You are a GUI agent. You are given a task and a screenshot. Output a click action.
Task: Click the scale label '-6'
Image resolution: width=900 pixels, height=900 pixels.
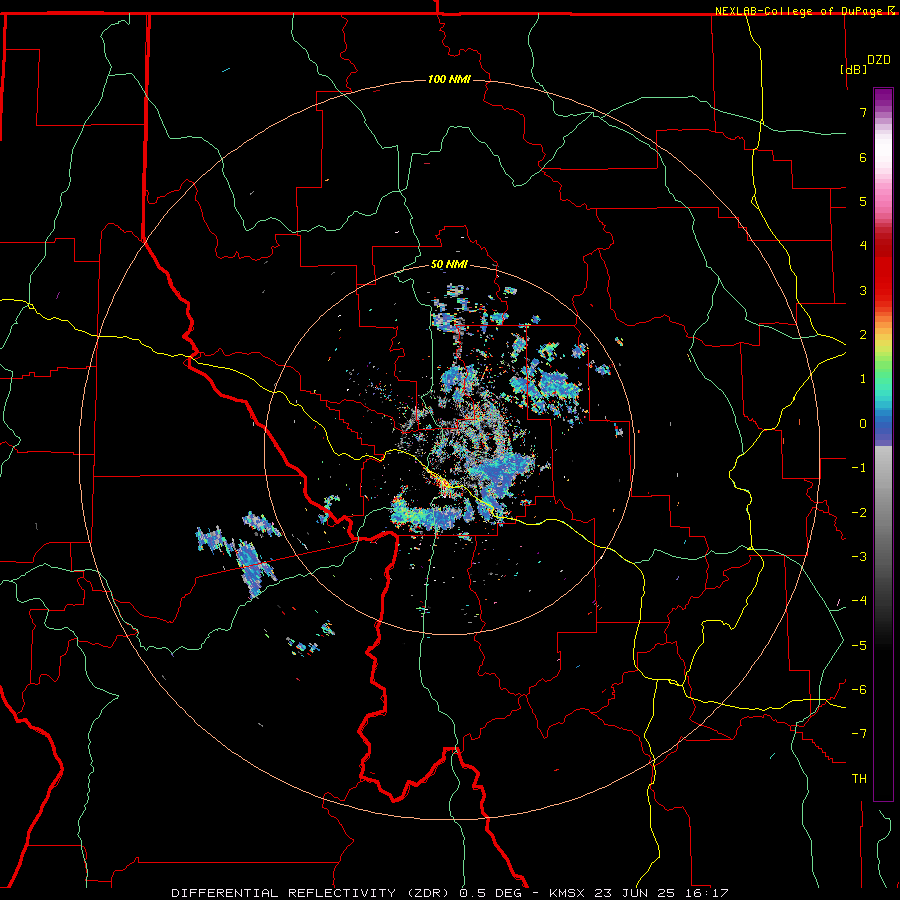[859, 689]
